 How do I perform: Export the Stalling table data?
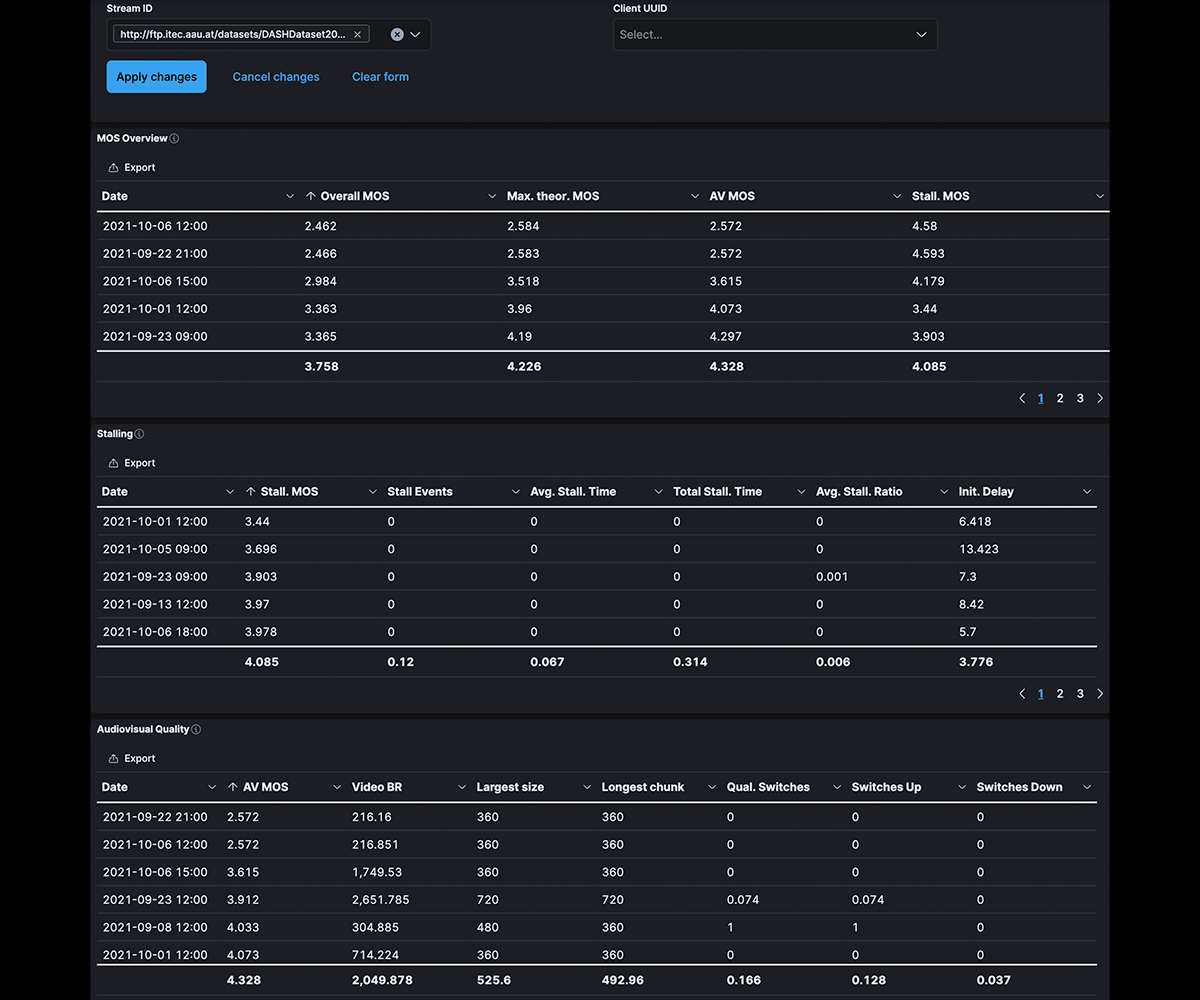132,463
